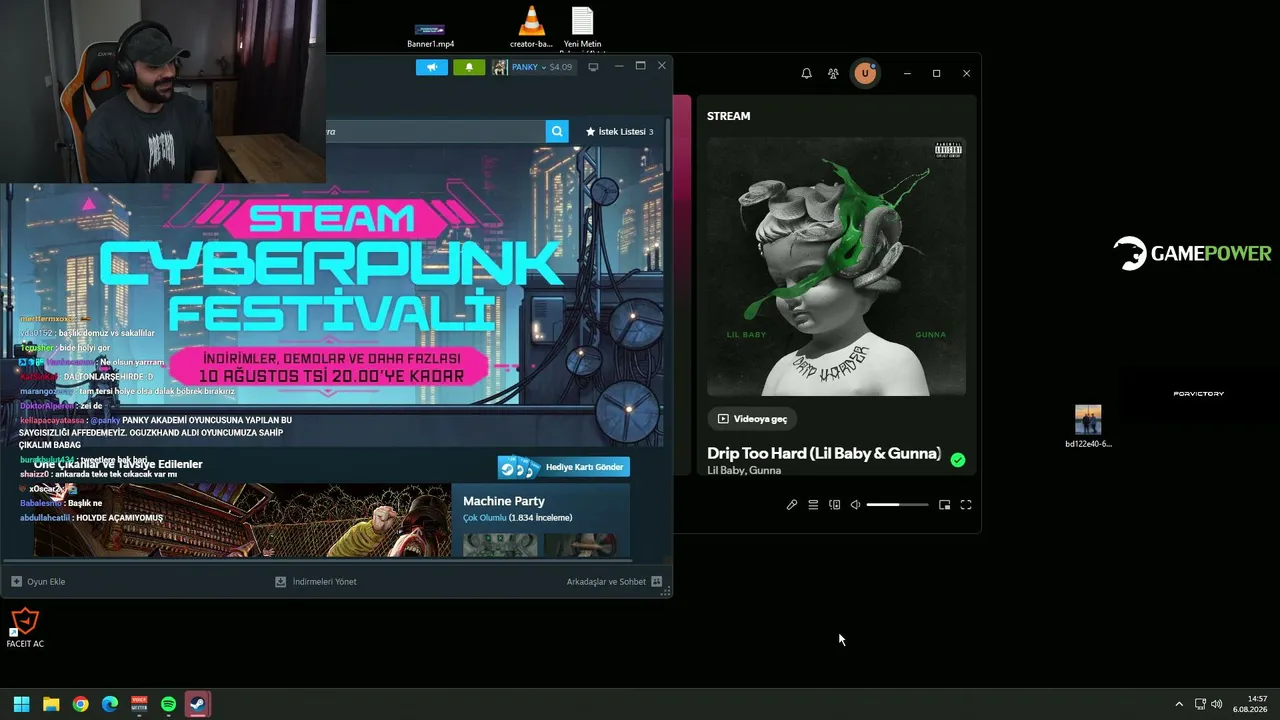Click the Lil Baby, Gunna artist names

(744, 470)
